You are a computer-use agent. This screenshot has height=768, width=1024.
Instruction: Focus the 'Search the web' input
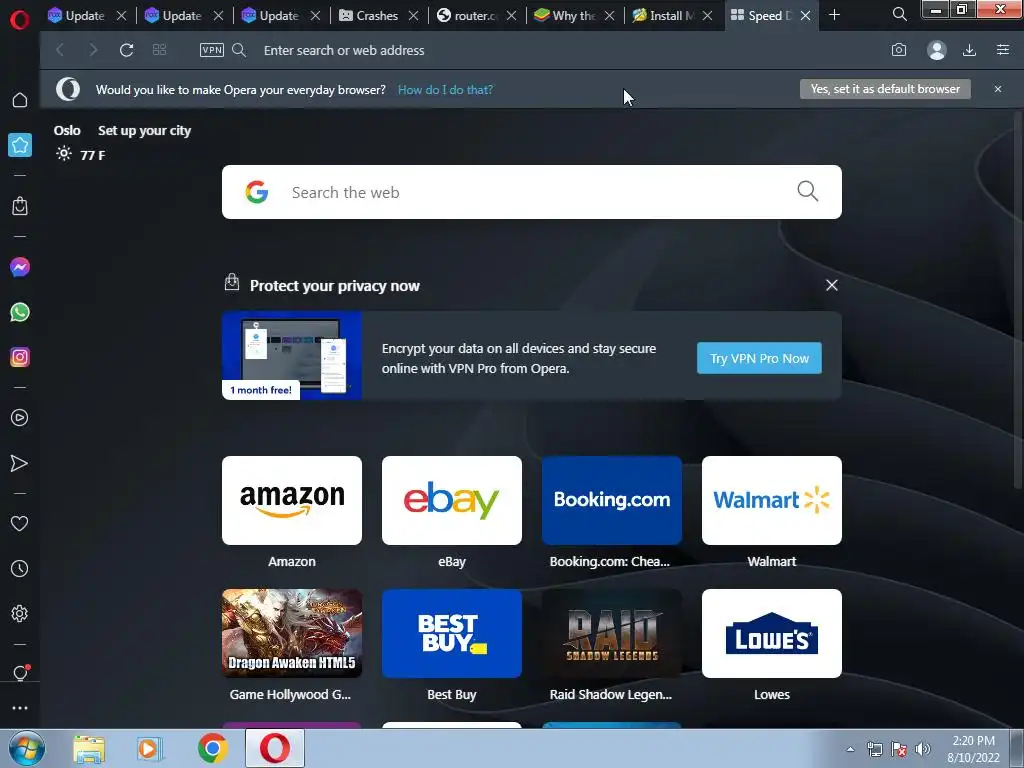point(532,192)
